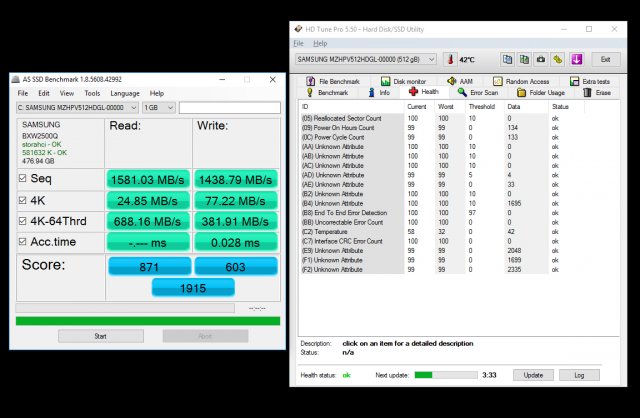Screen dimensions: 640x418
Task: Select the End To End Error Detection row
Action: coord(432,213)
